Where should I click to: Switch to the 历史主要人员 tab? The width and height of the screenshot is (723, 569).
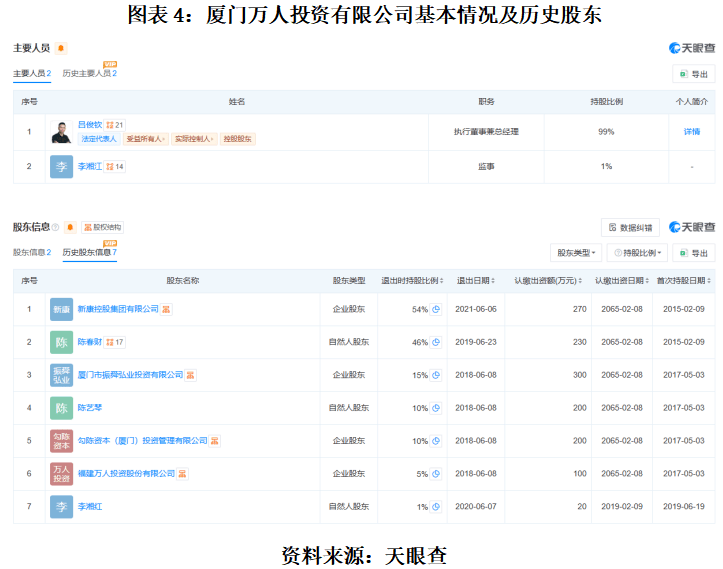[x=89, y=74]
